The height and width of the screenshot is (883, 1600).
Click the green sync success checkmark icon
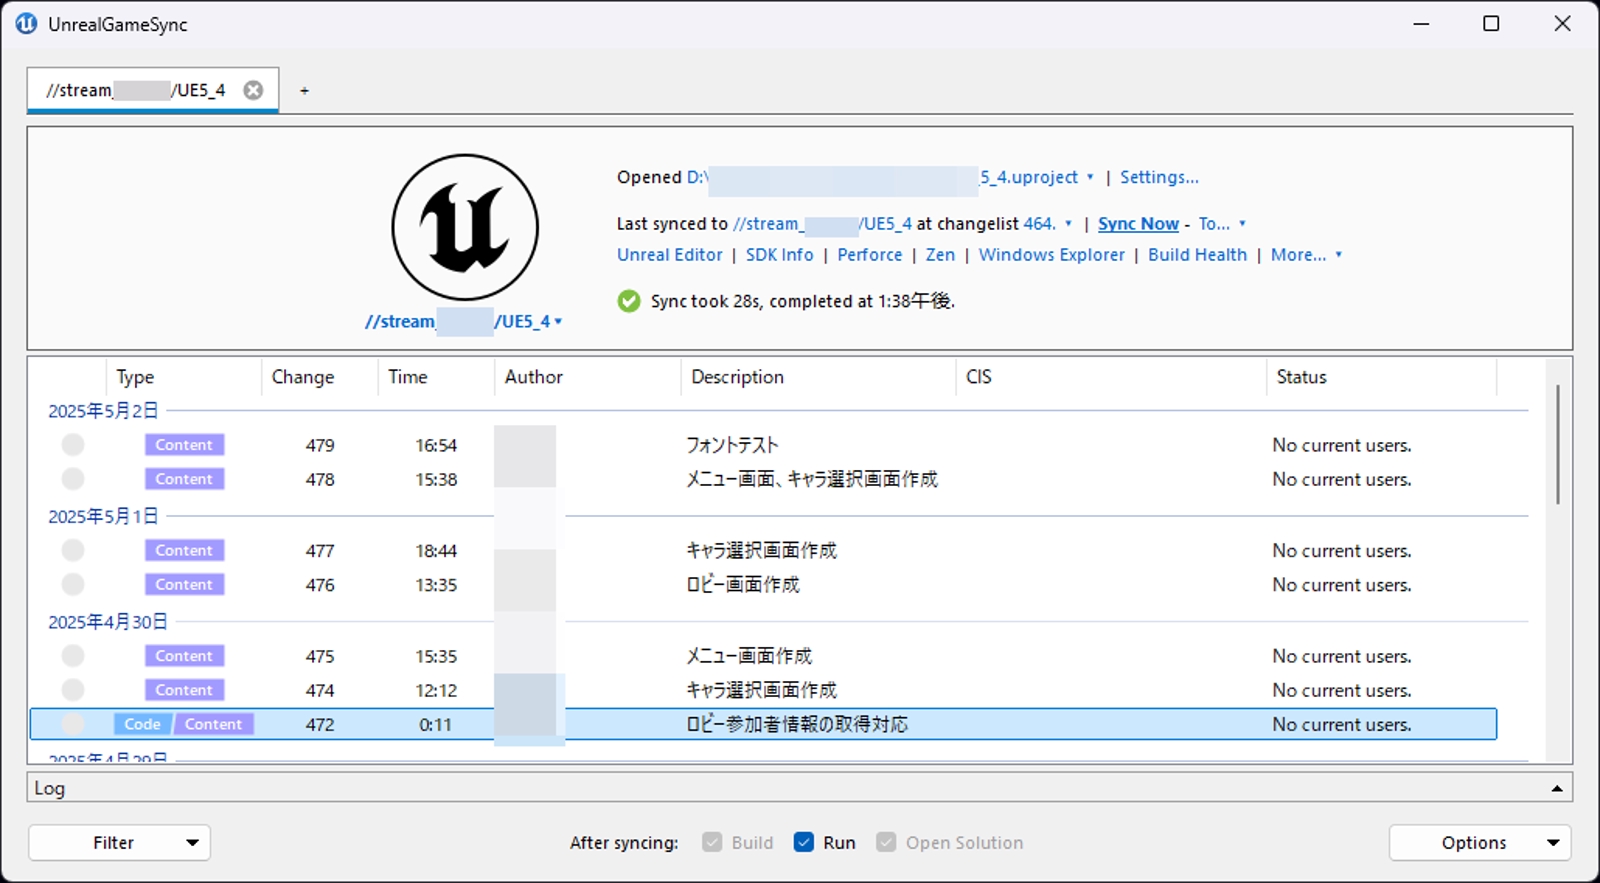[x=629, y=301]
